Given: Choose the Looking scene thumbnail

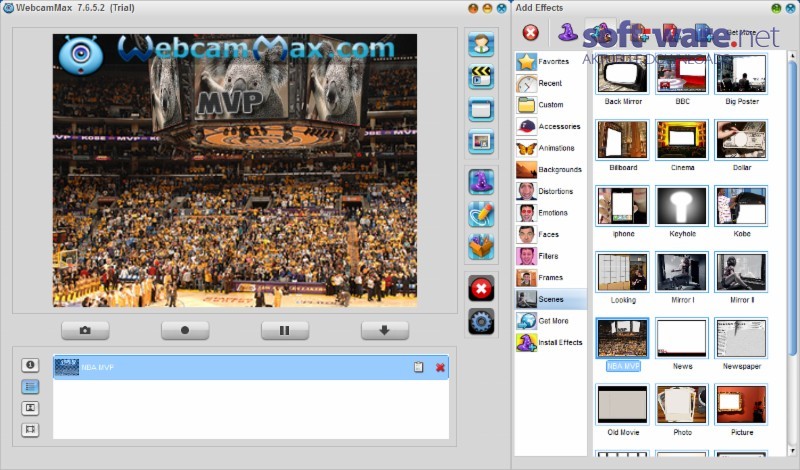Looking at the screenshot, I should pos(622,272).
